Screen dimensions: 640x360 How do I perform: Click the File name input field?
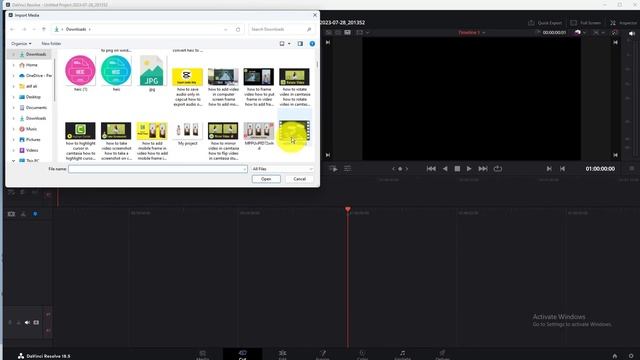(x=158, y=169)
